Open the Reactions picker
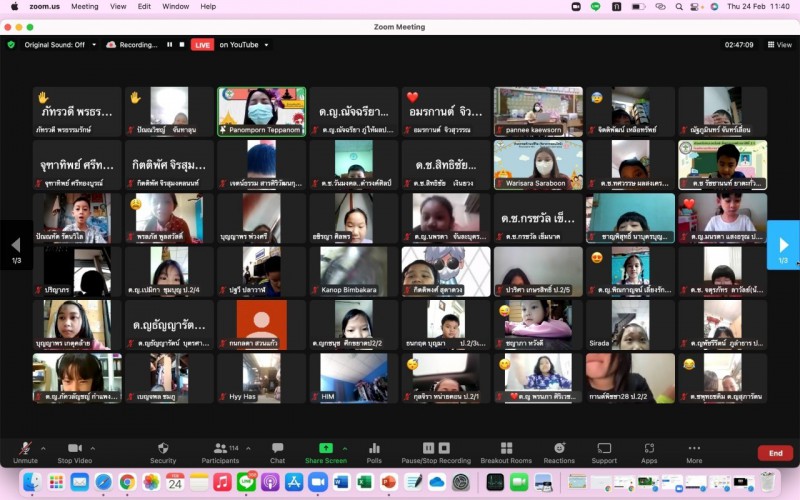This screenshot has width=800, height=500. (559, 452)
